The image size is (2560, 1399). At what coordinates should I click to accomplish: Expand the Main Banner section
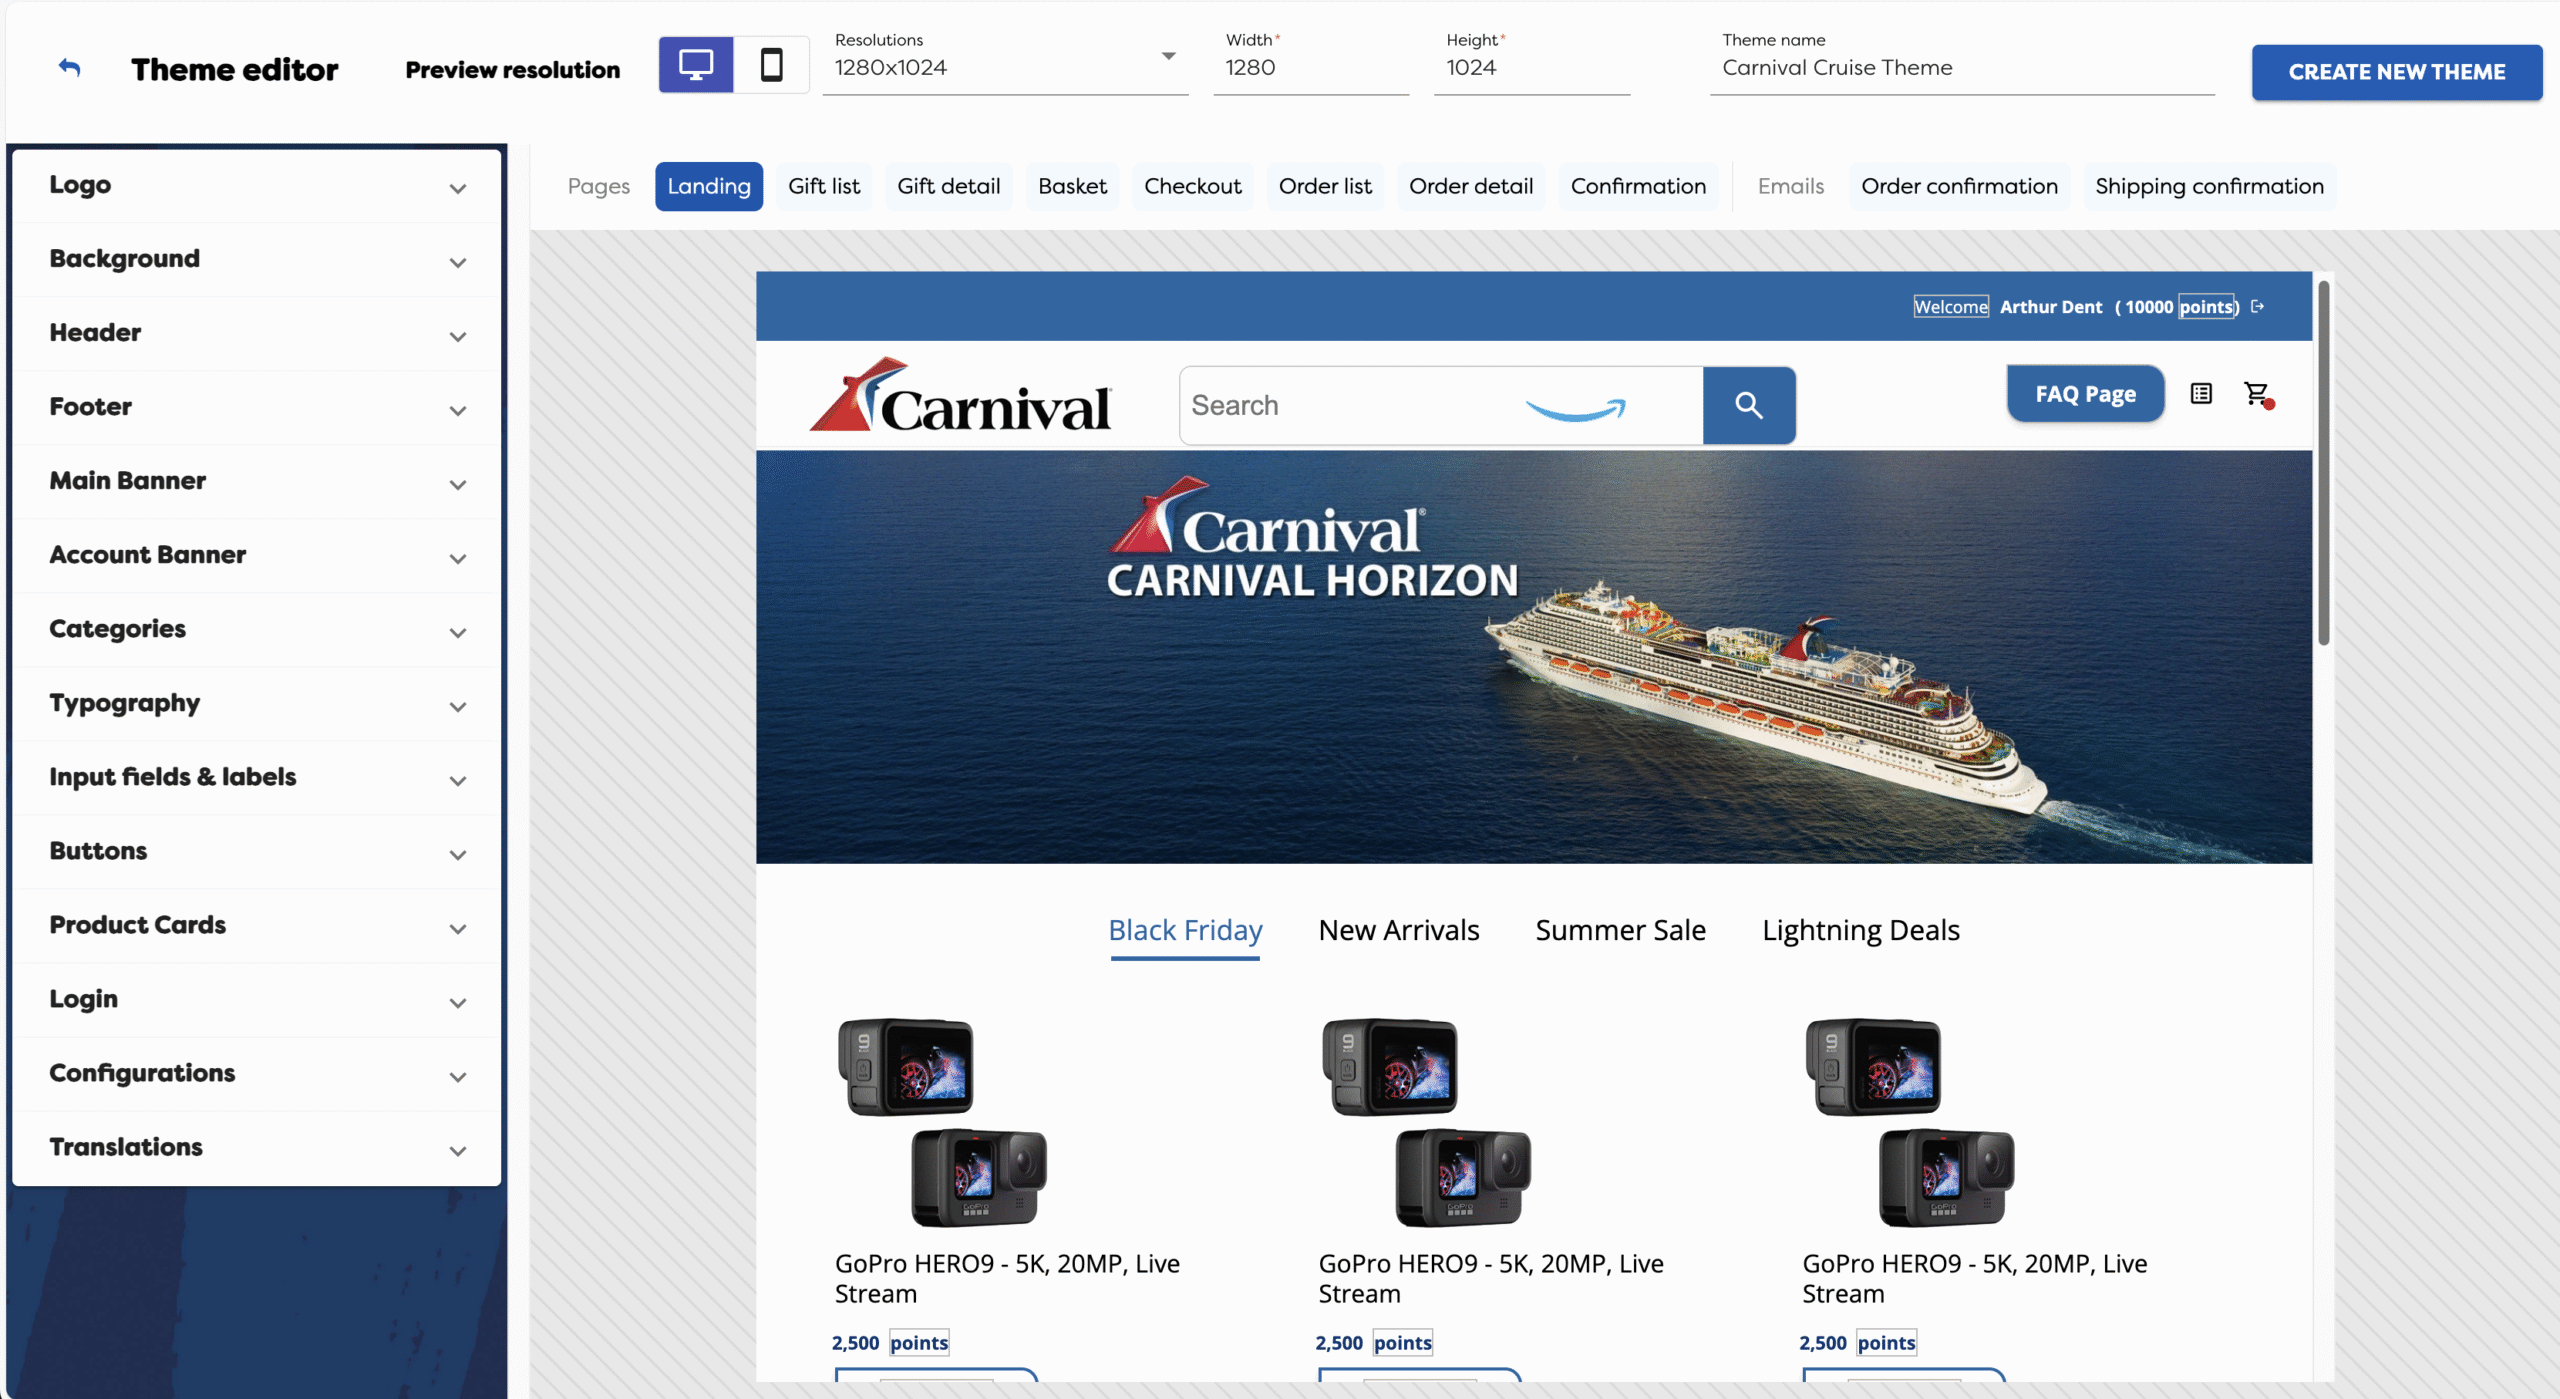pos(257,482)
